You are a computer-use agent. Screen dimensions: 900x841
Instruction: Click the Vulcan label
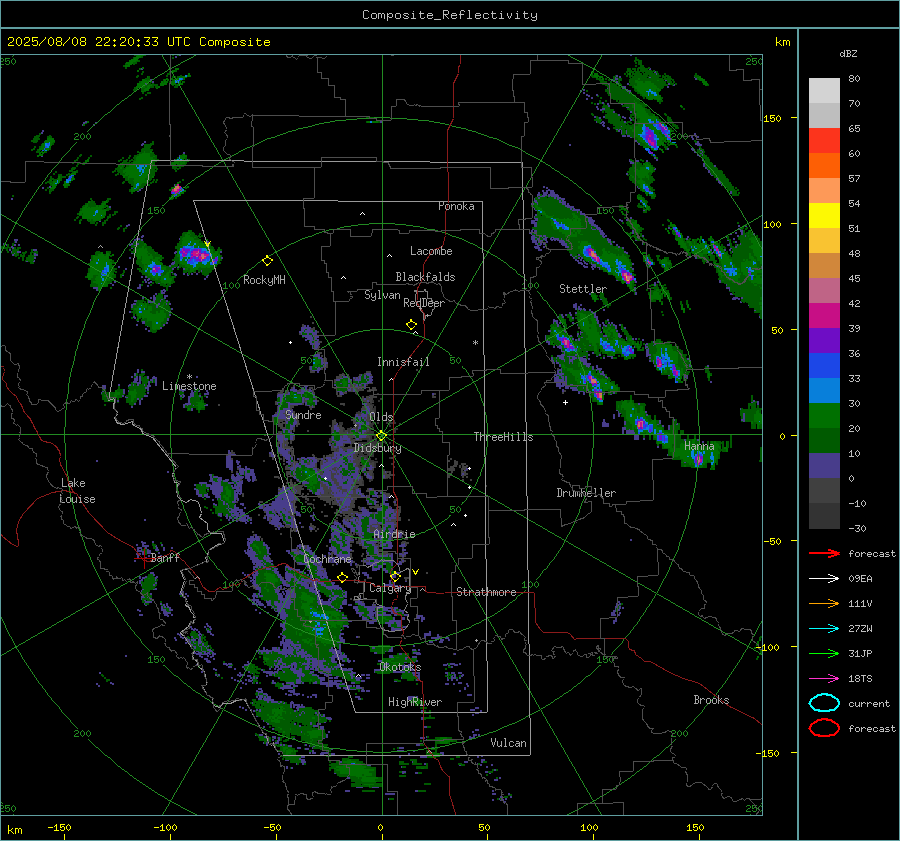point(509,743)
